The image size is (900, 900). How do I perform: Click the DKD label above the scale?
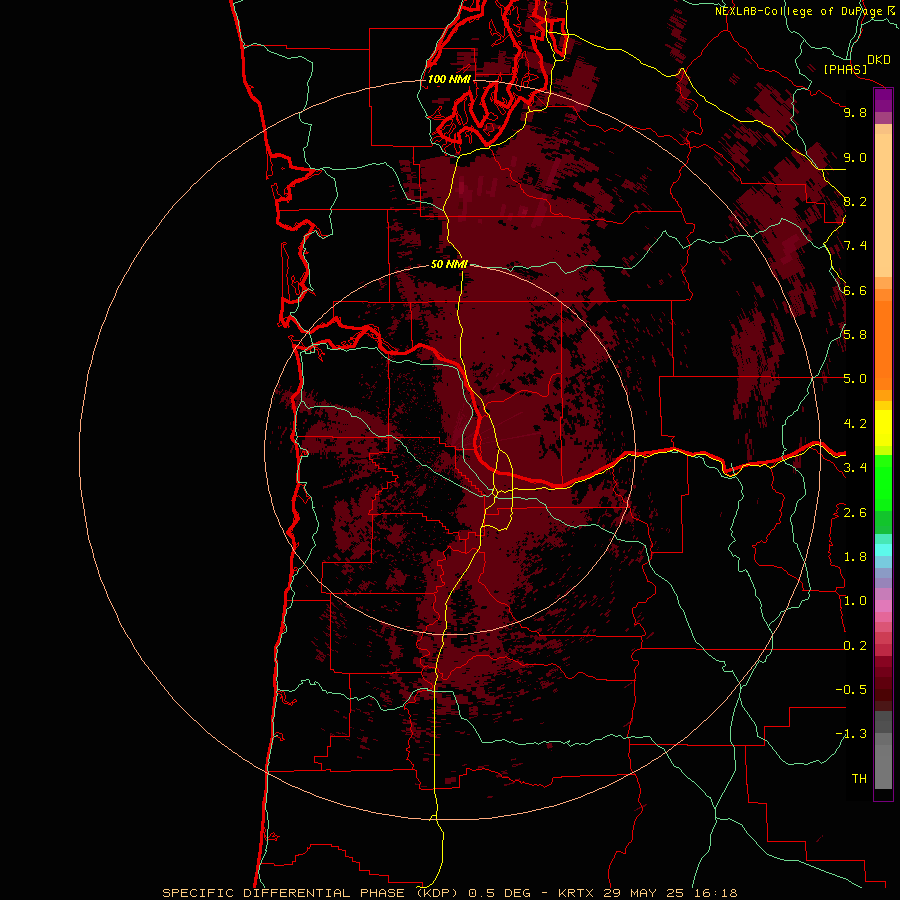click(879, 60)
